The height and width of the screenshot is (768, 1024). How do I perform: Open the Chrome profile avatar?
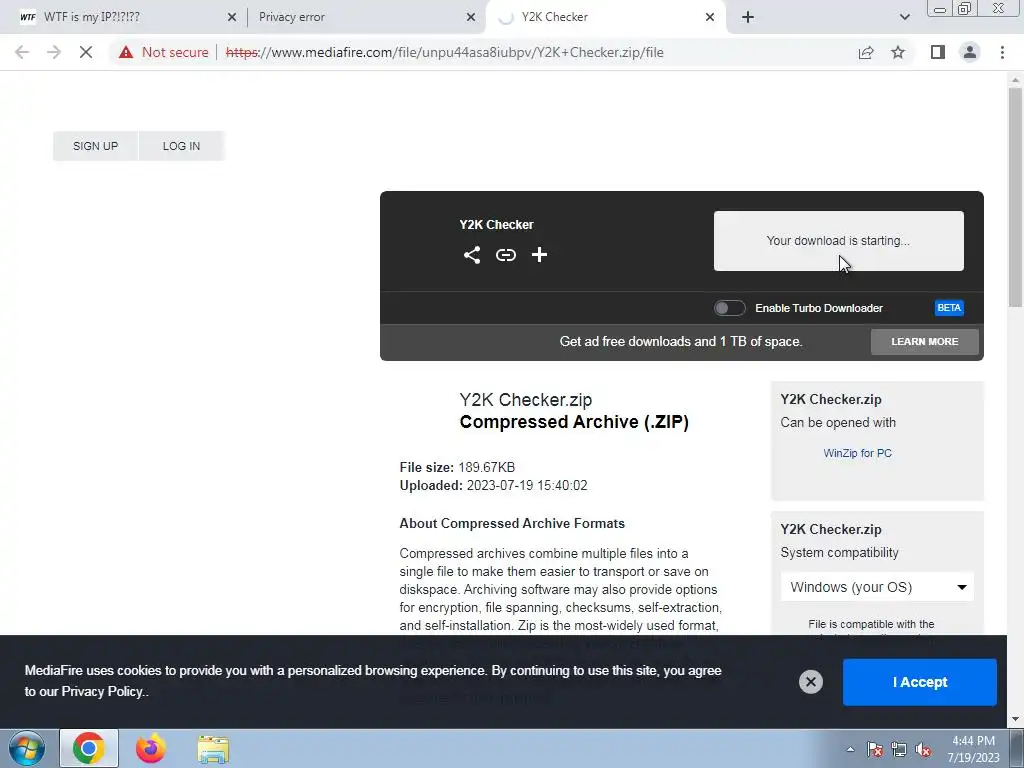(970, 52)
